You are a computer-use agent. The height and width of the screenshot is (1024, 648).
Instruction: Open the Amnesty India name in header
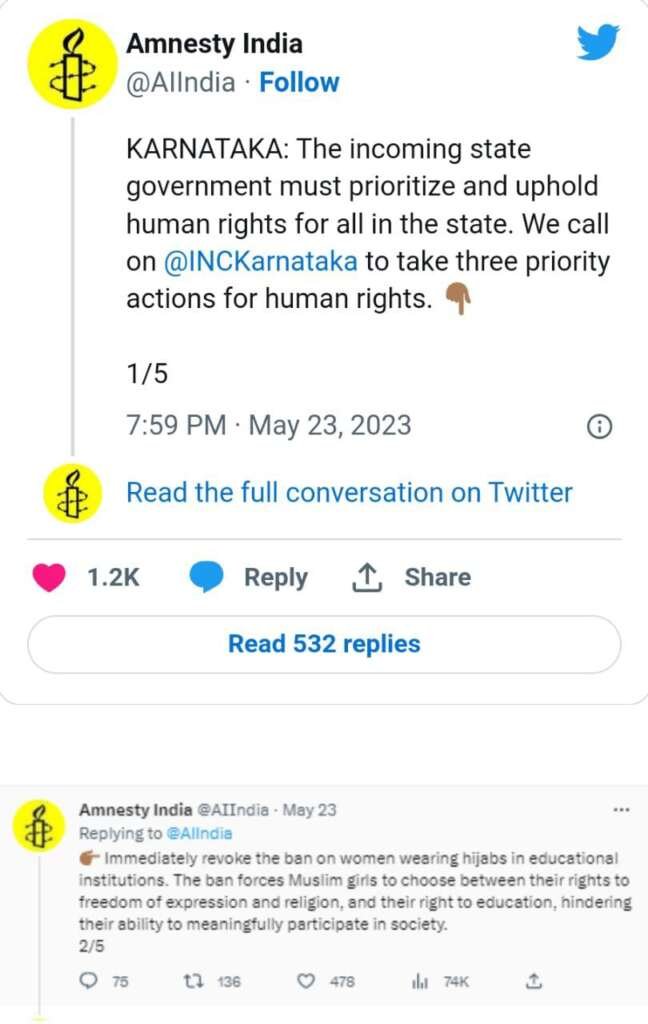[214, 44]
